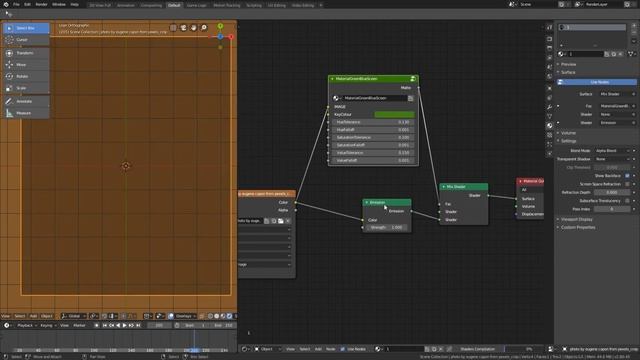The height and width of the screenshot is (360, 640).
Task: Toggle the Show Backface checkbox
Action: point(627,176)
